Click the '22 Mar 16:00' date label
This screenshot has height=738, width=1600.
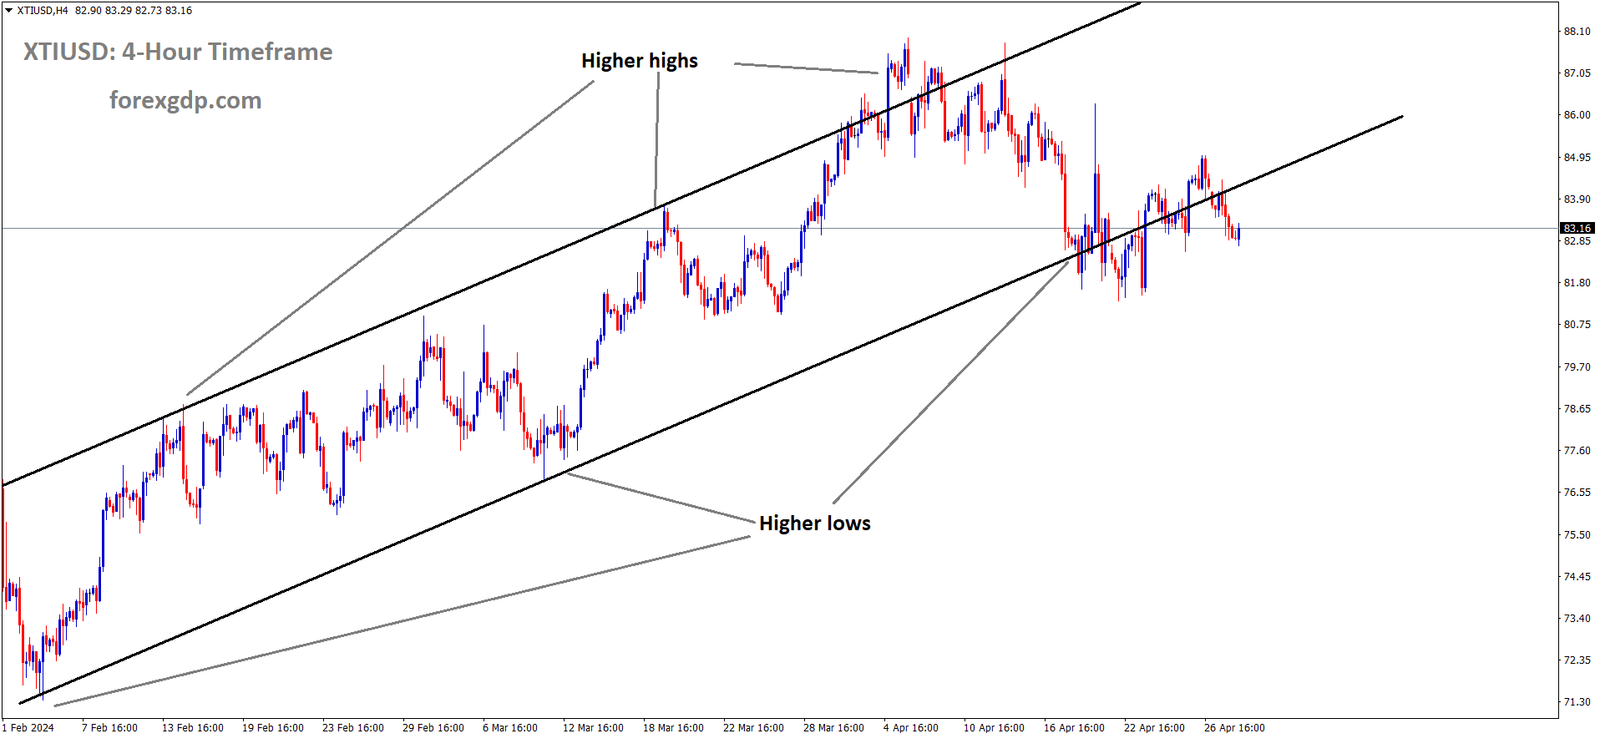point(753,727)
